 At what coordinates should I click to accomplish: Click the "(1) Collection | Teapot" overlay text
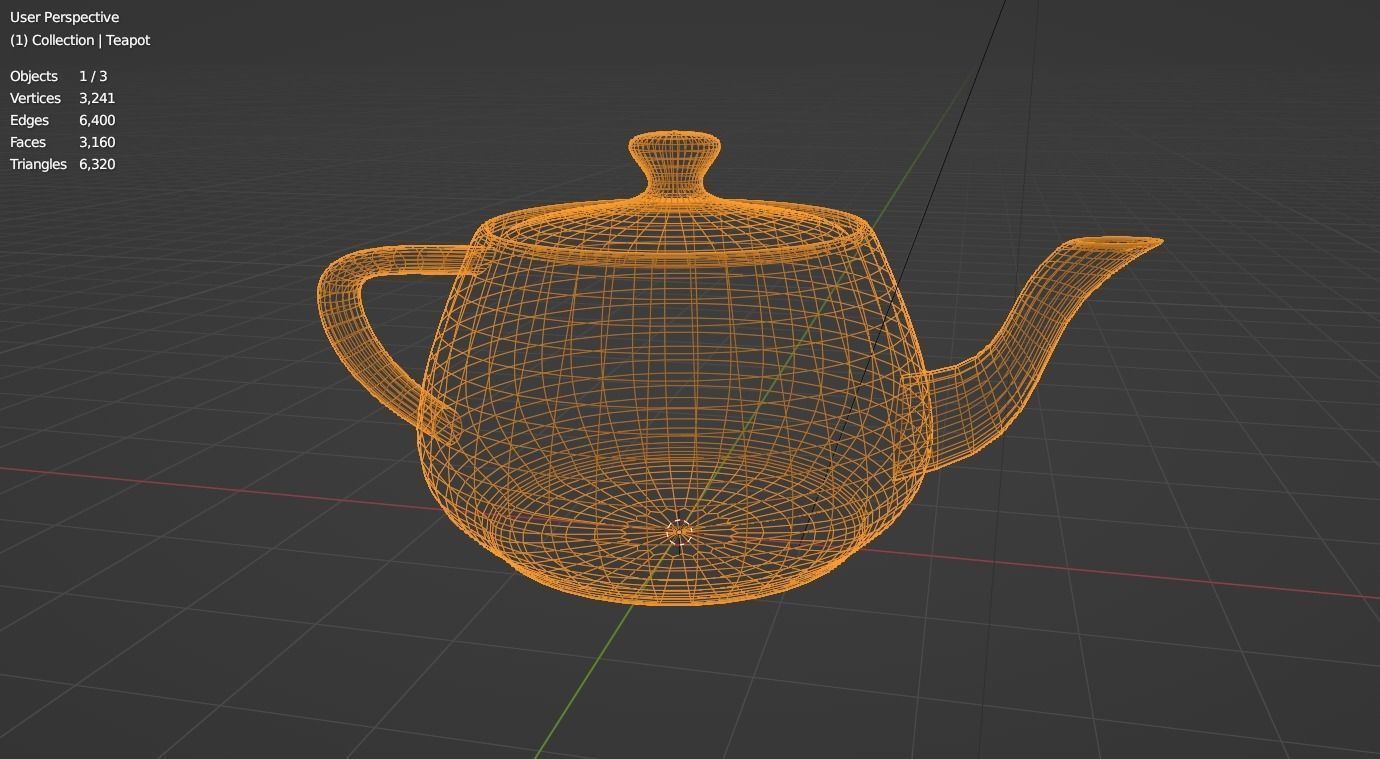pyautogui.click(x=80, y=40)
